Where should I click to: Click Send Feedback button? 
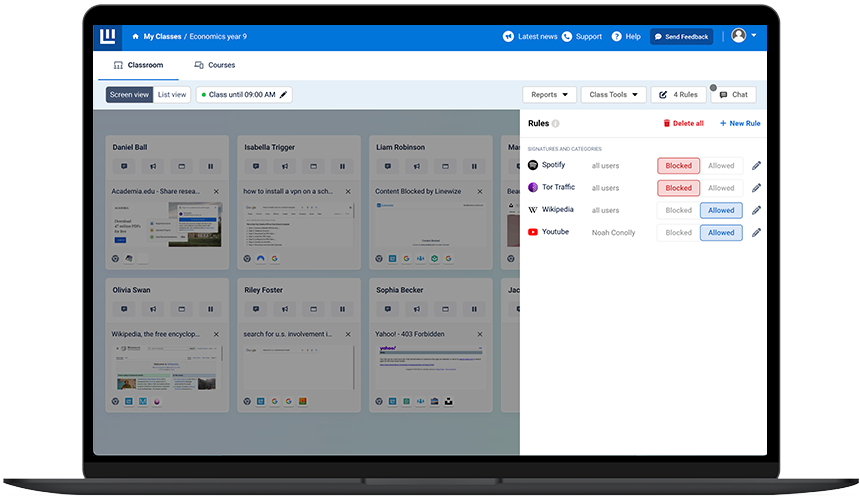pyautogui.click(x=681, y=37)
